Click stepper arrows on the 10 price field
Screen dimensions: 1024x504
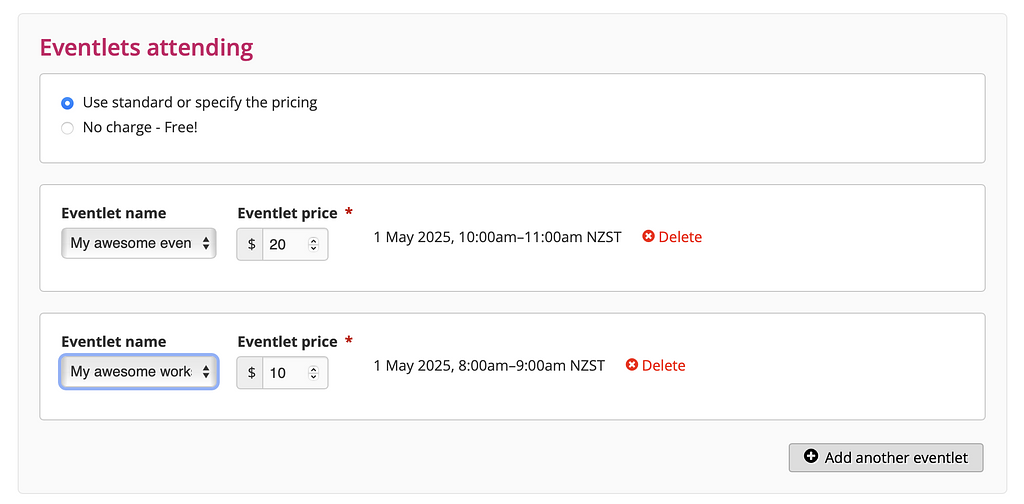tap(313, 373)
